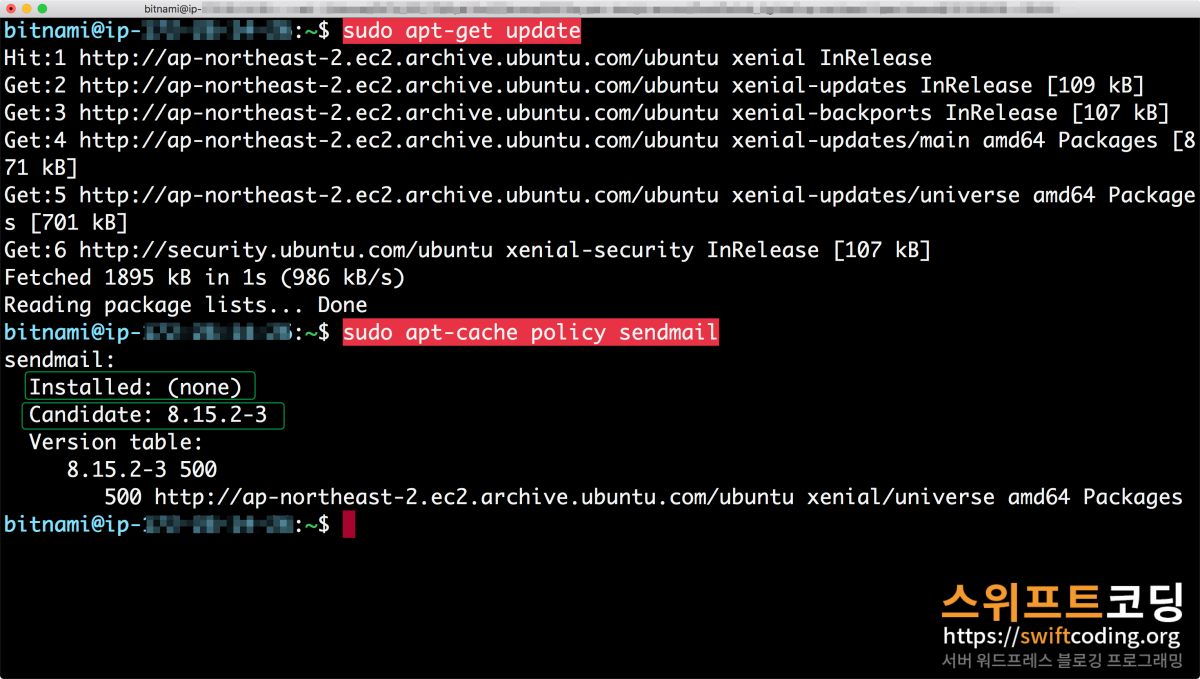The image size is (1200, 679).
Task: Click the yellow minimize window button
Action: point(27,8)
